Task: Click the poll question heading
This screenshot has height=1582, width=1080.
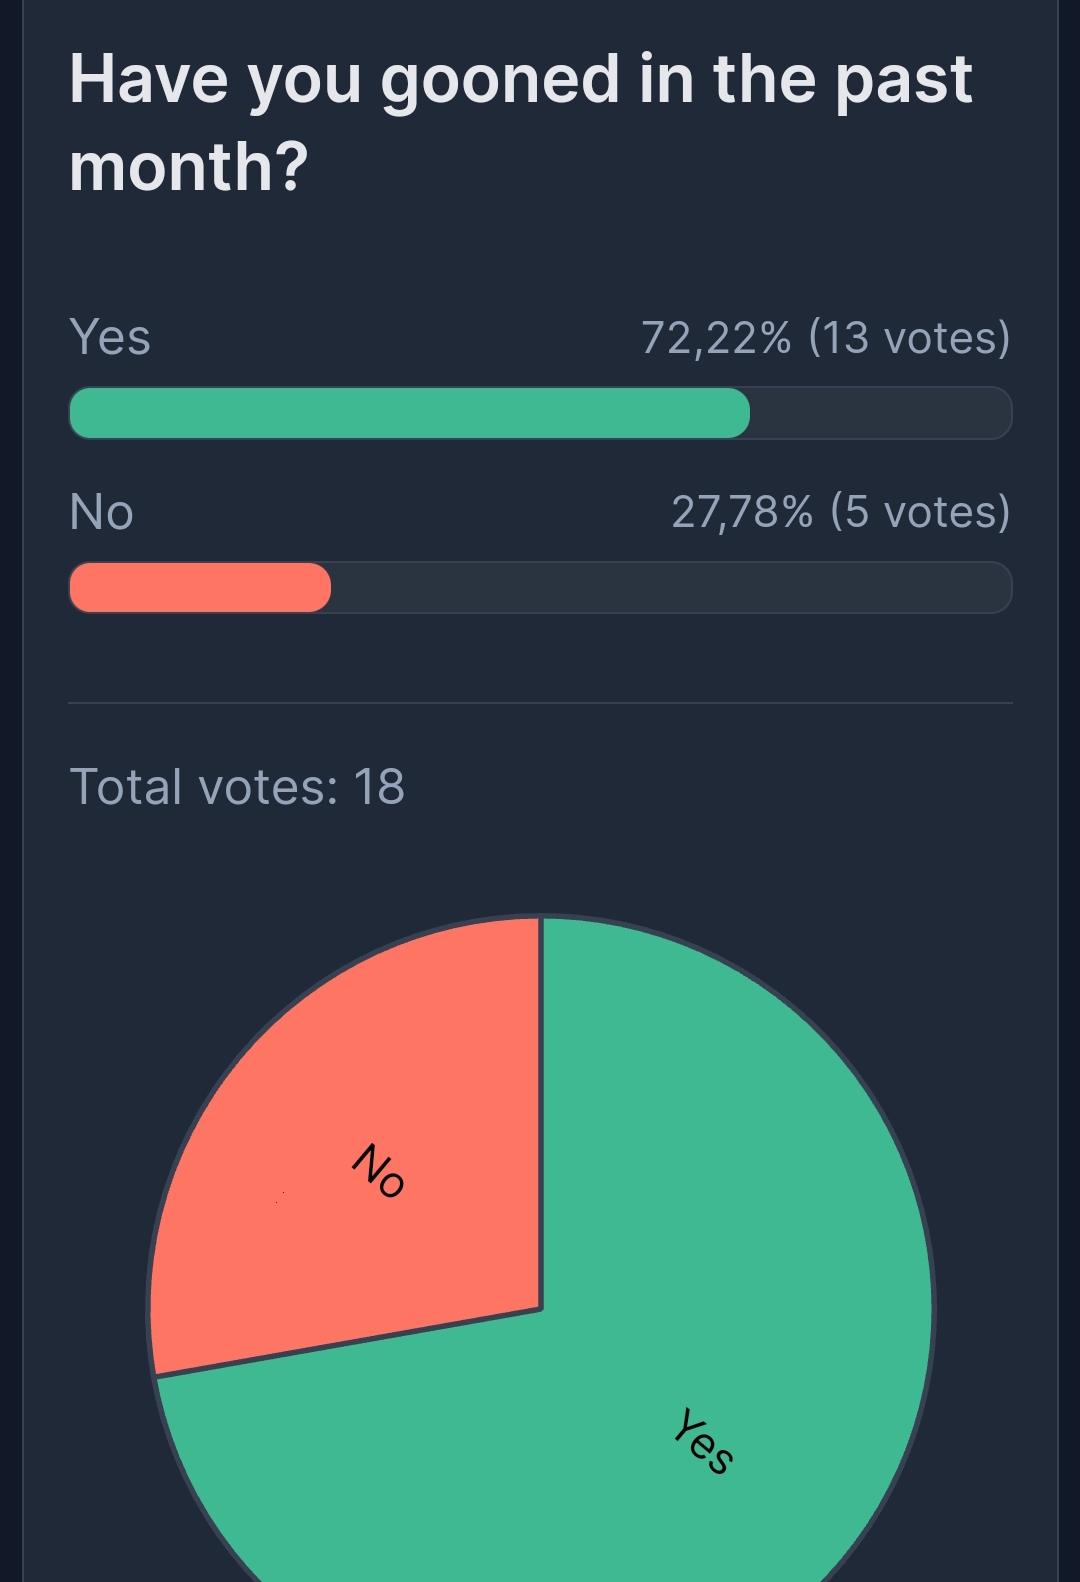Action: (520, 122)
